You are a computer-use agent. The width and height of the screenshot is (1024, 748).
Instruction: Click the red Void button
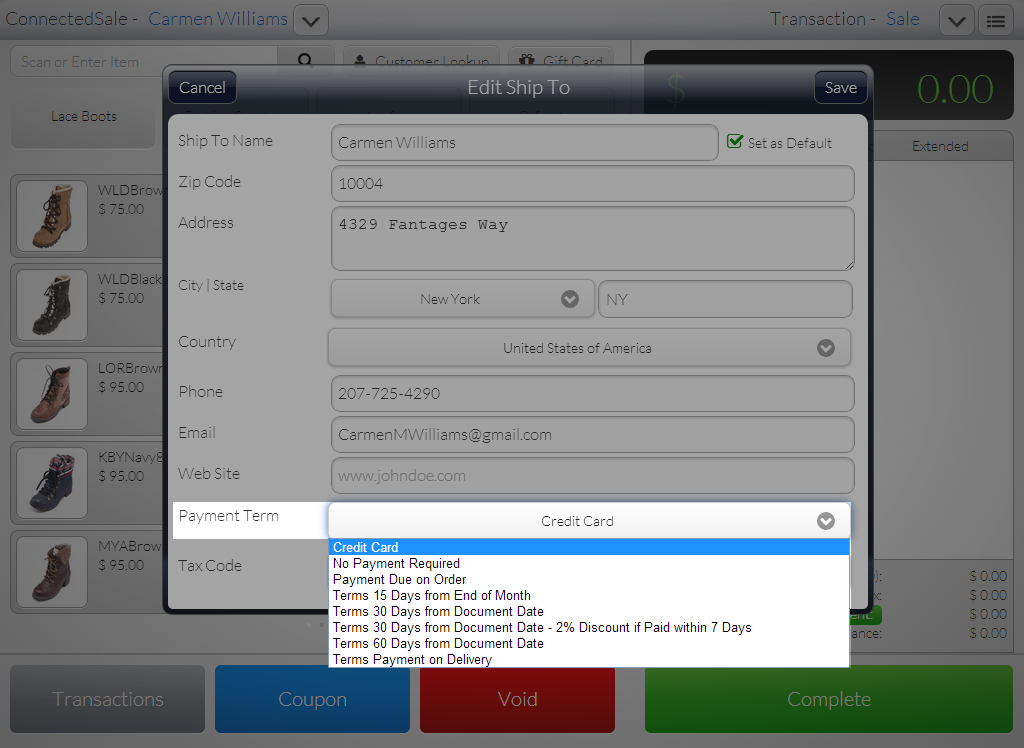click(x=517, y=699)
